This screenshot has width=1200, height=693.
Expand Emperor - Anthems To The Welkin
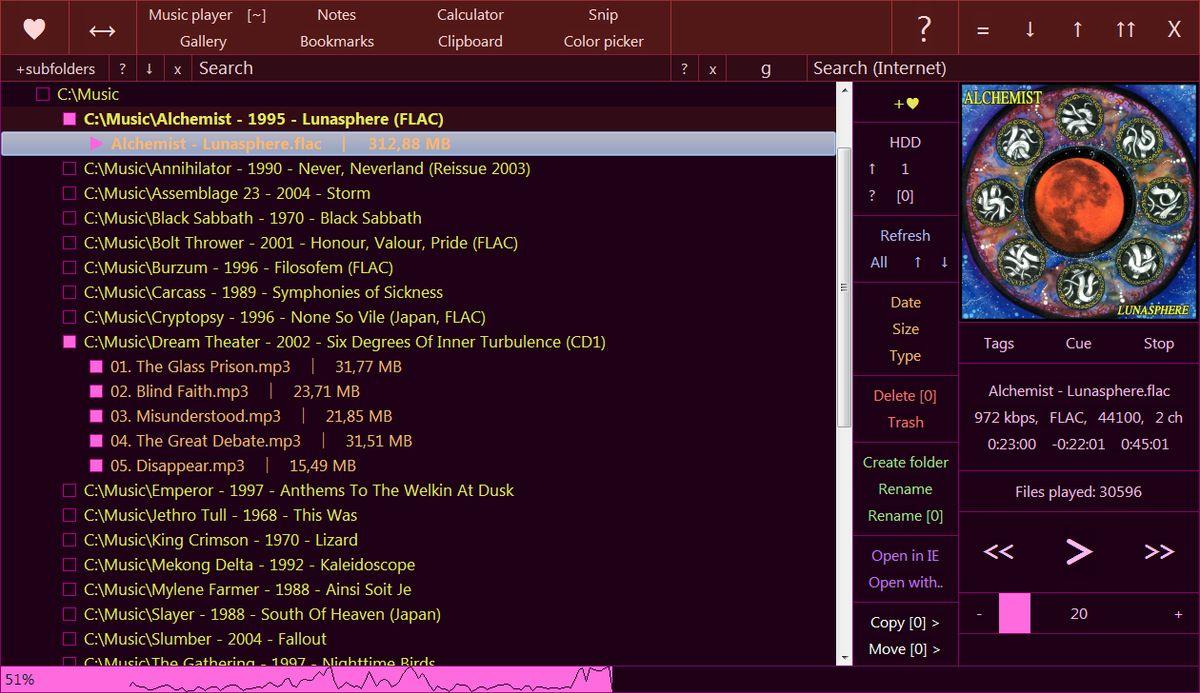(x=299, y=491)
